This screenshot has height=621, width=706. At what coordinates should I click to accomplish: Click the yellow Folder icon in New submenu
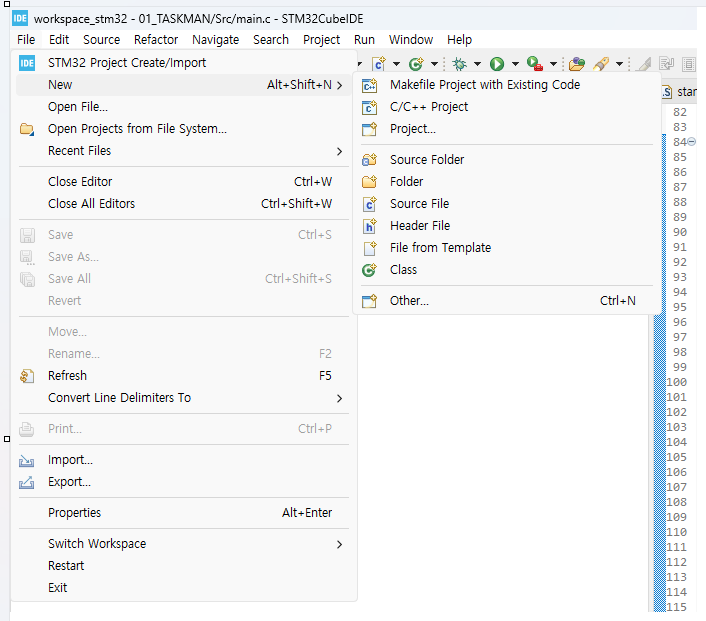(x=370, y=182)
